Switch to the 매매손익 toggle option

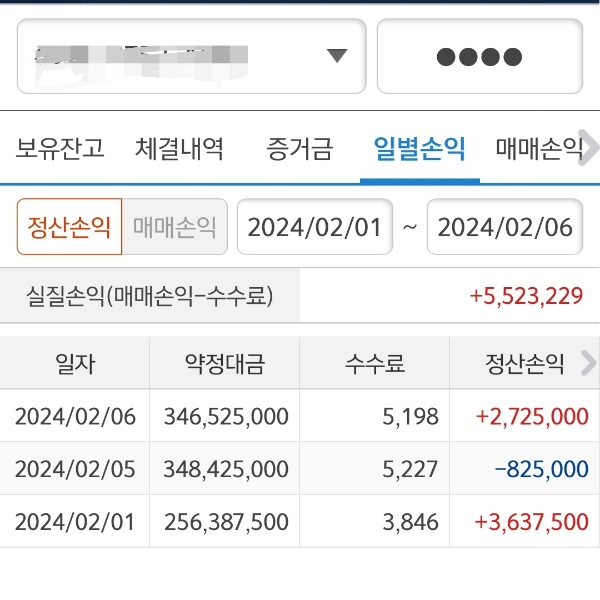coord(175,227)
